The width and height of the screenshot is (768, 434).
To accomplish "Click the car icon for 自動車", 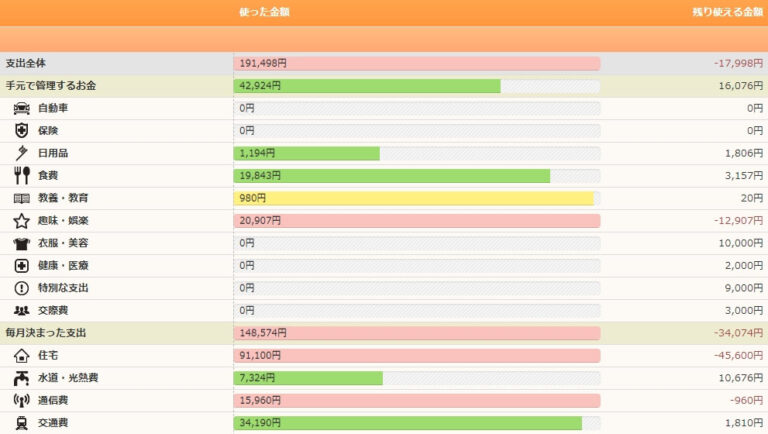I will [22, 108].
